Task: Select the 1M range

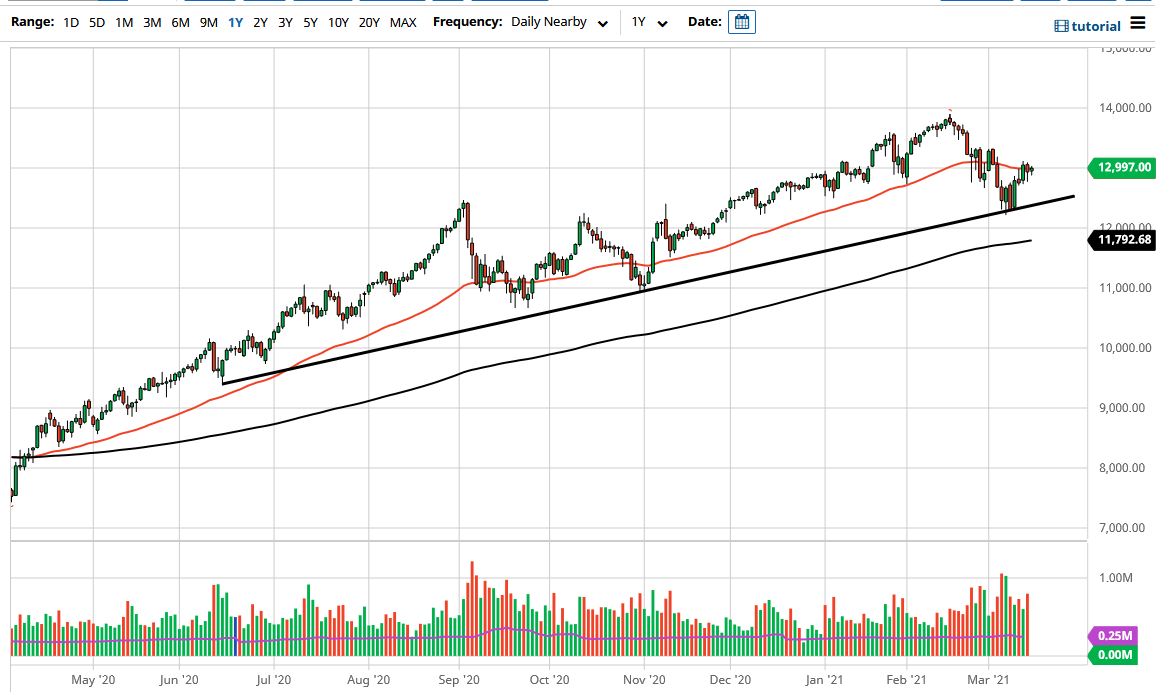Action: (x=123, y=21)
